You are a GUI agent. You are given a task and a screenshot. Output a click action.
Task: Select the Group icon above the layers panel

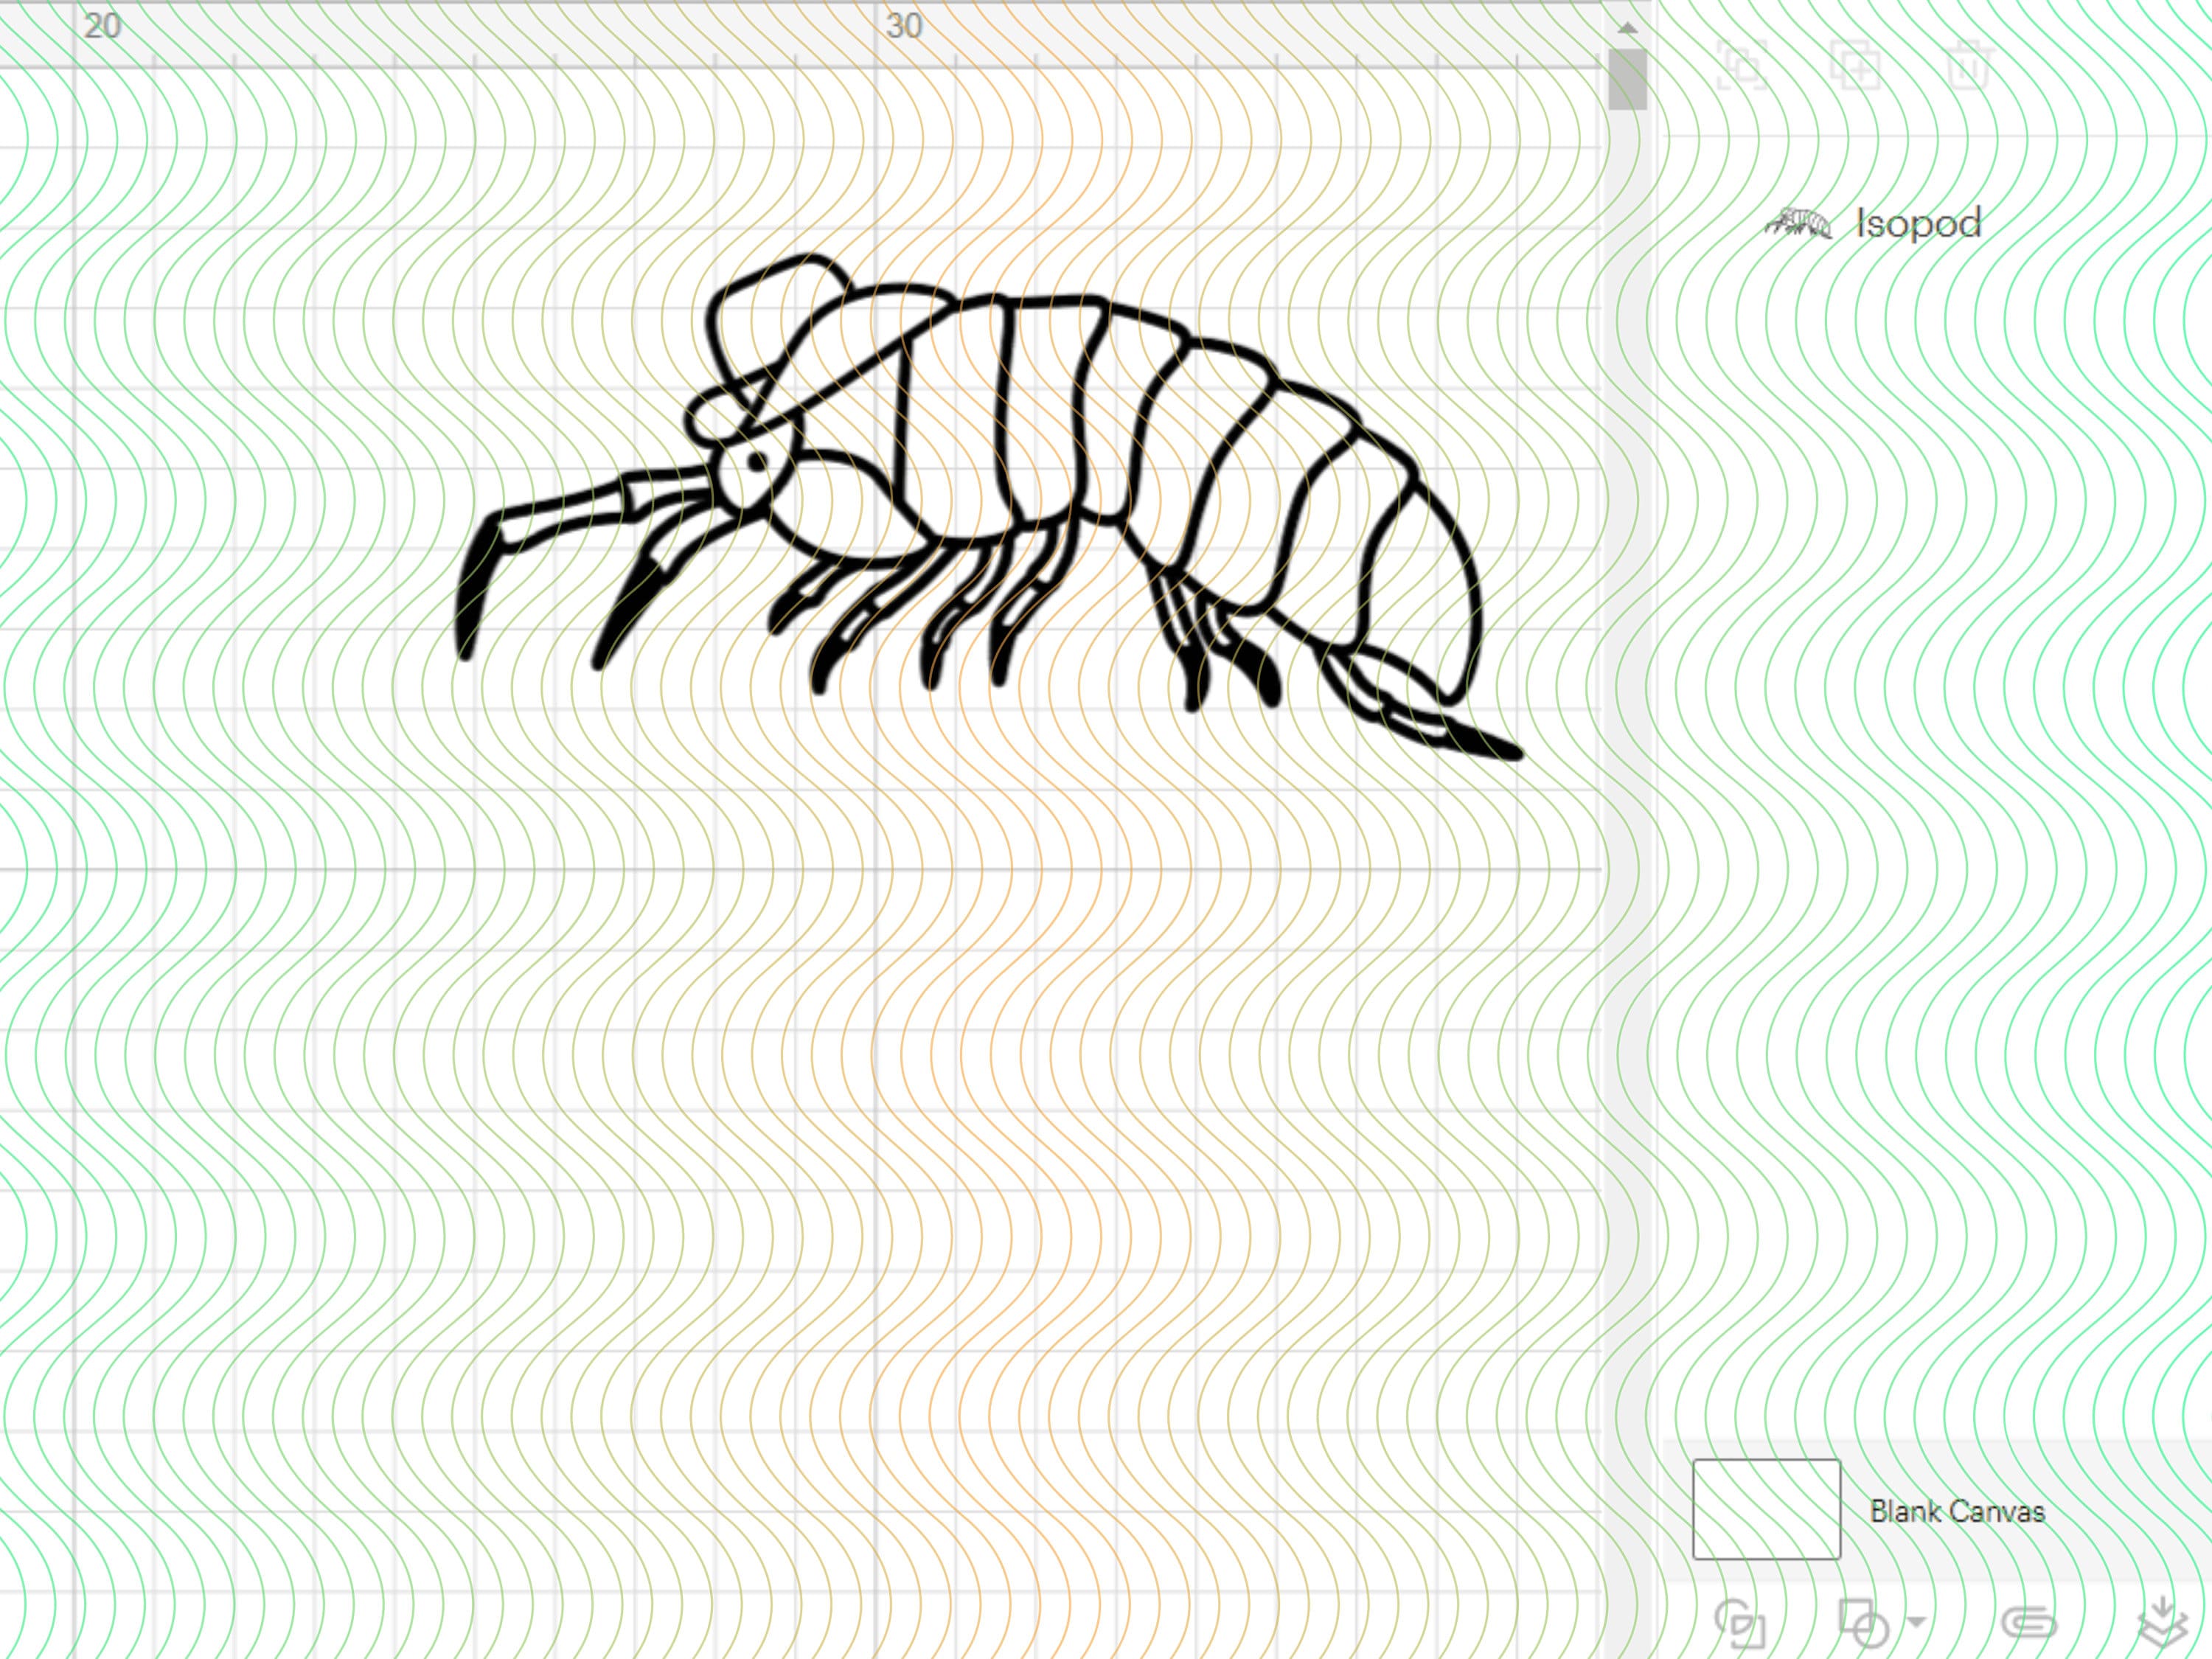(1742, 65)
